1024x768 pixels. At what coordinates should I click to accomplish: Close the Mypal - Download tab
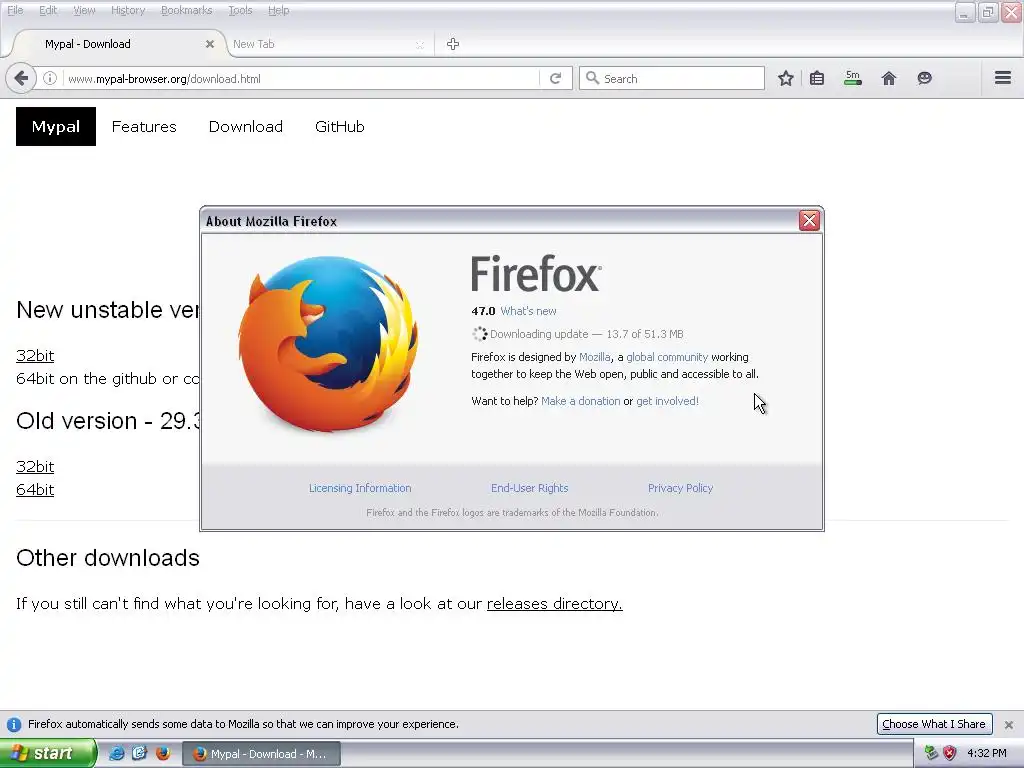210,44
